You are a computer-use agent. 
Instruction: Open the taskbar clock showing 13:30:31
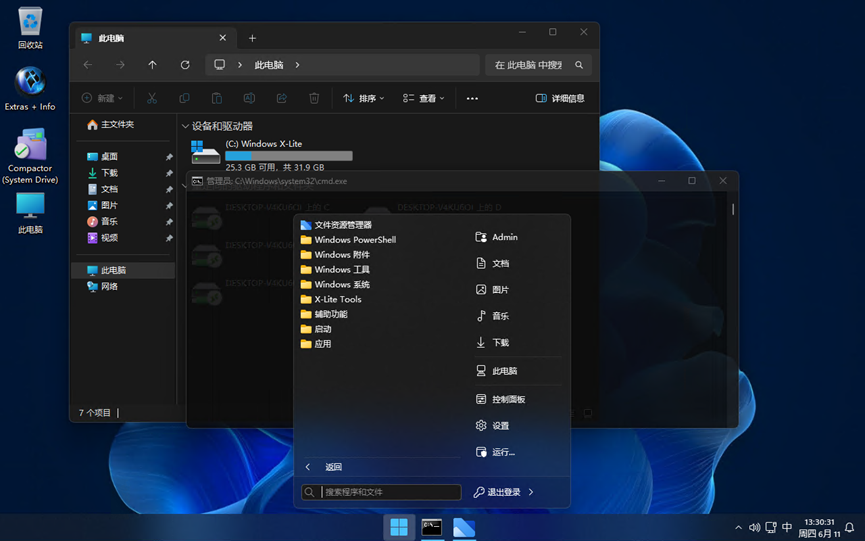tap(819, 528)
